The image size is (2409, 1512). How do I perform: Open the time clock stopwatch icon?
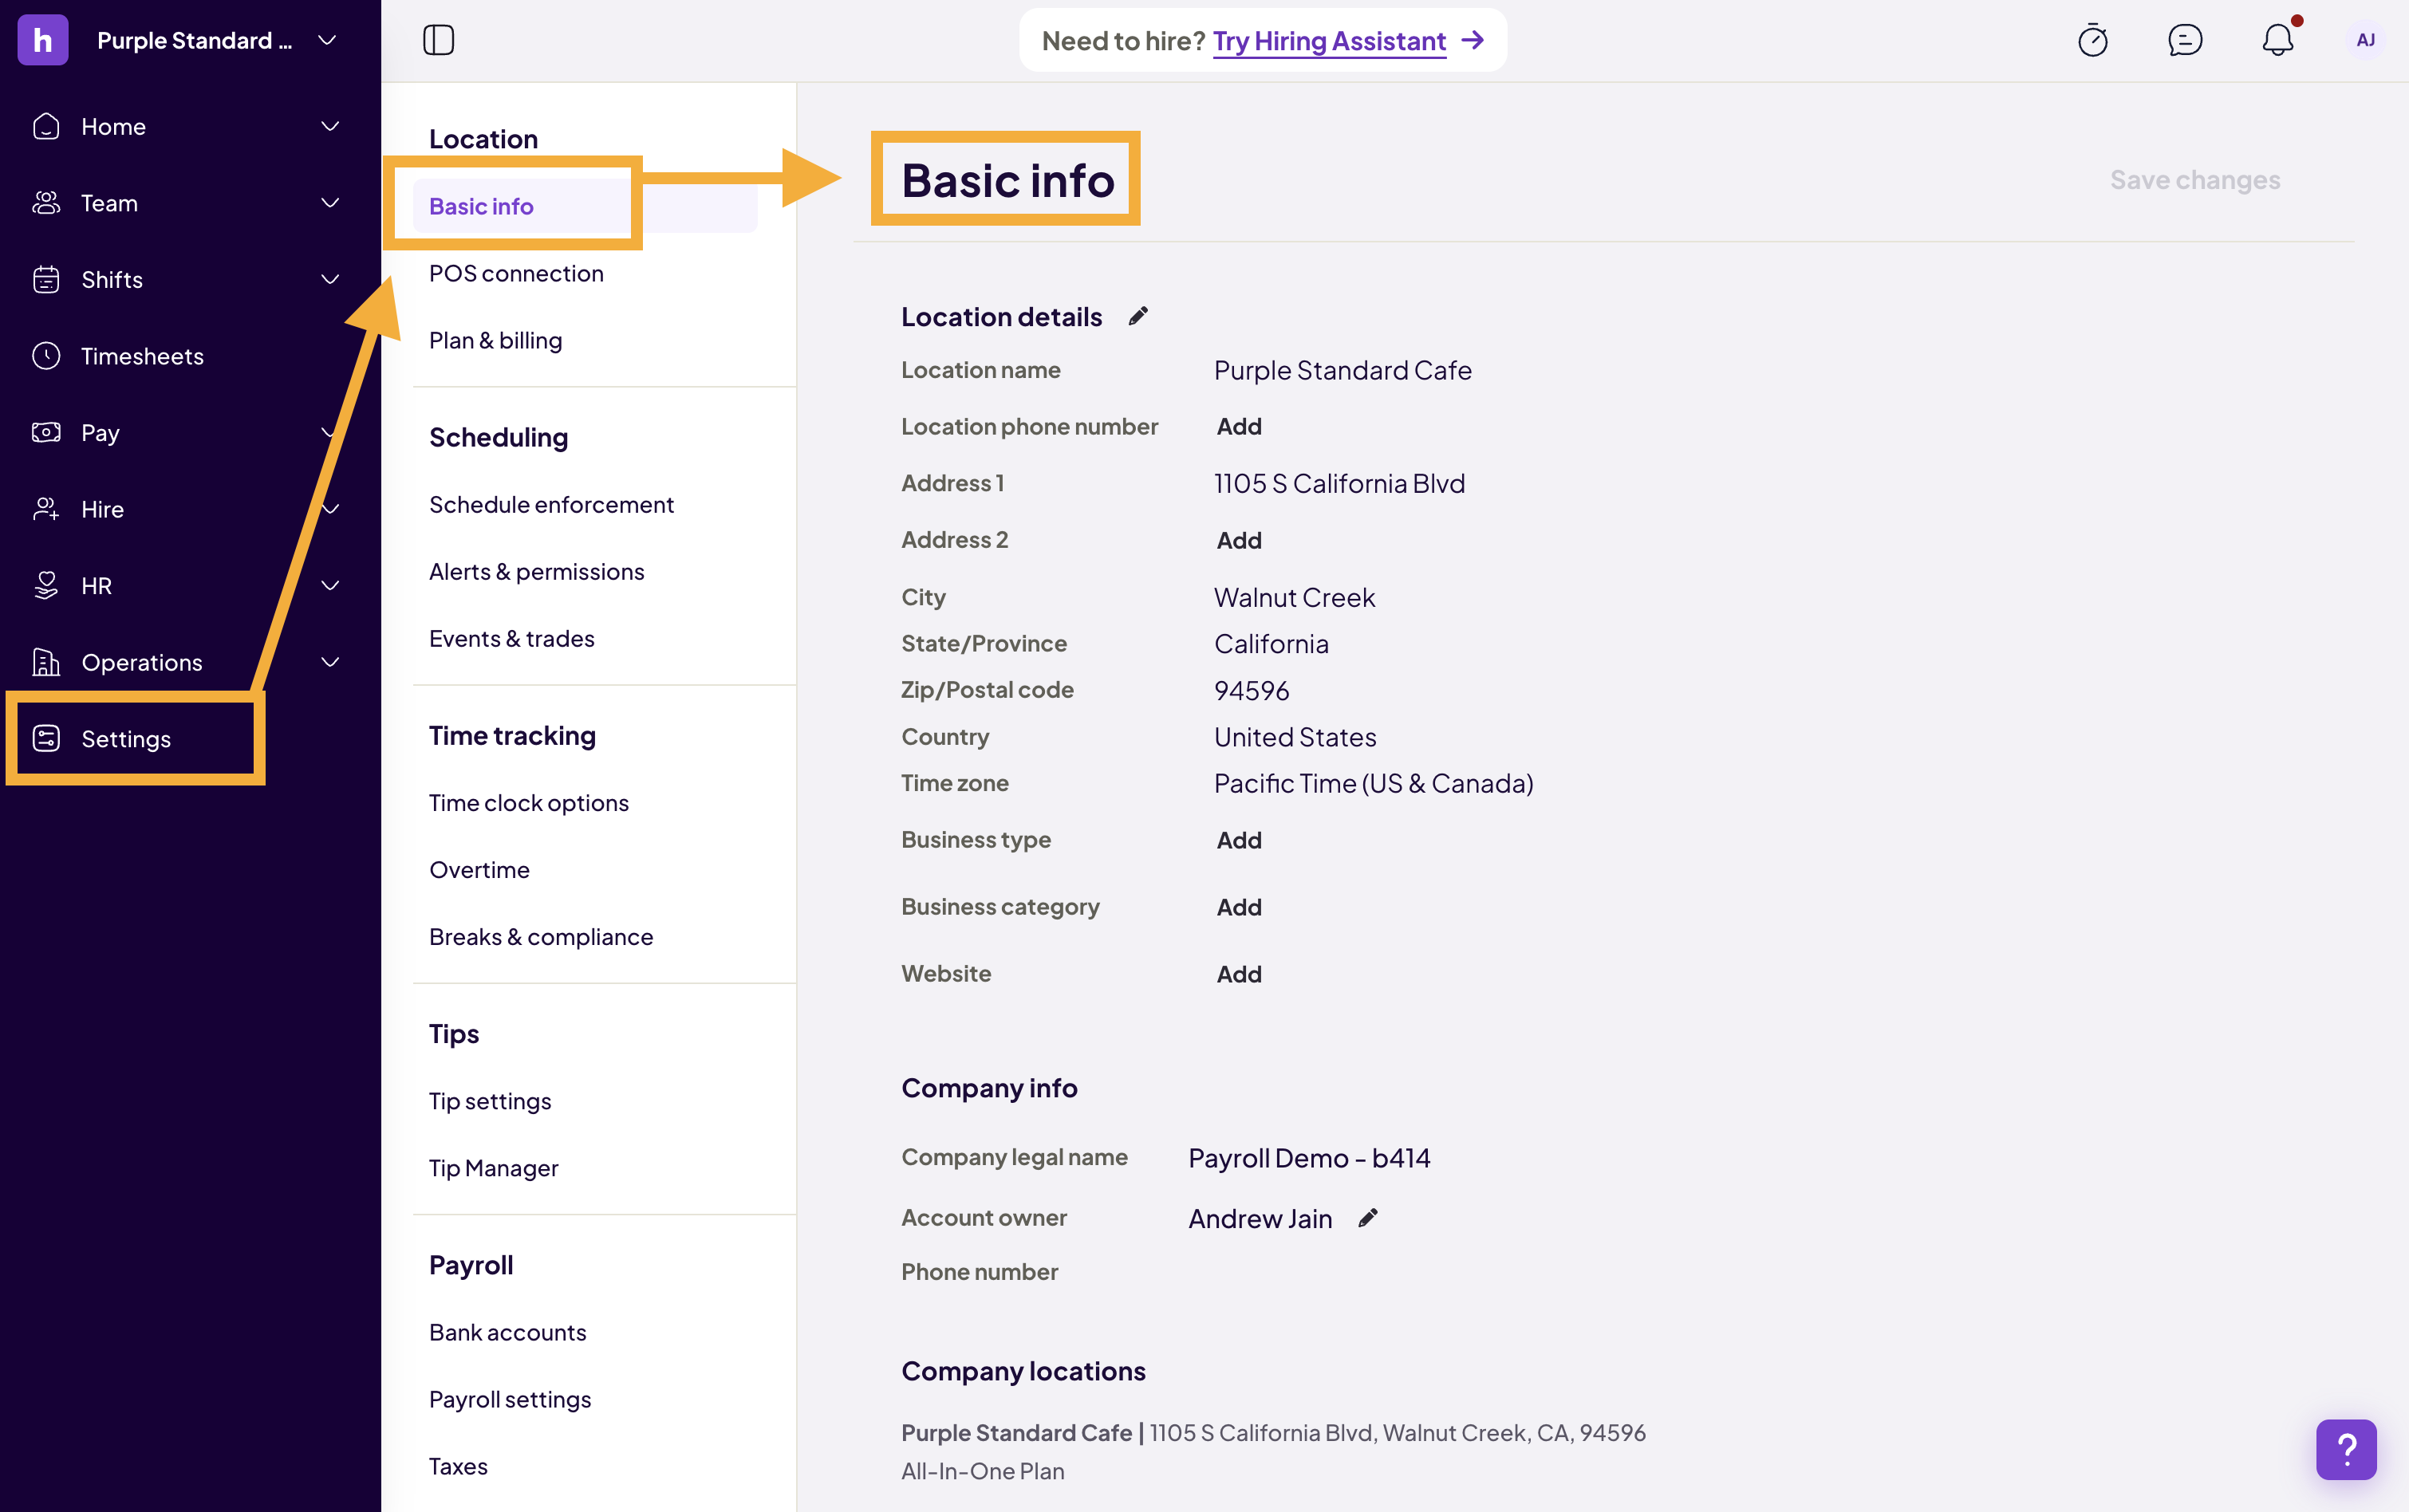[2092, 40]
